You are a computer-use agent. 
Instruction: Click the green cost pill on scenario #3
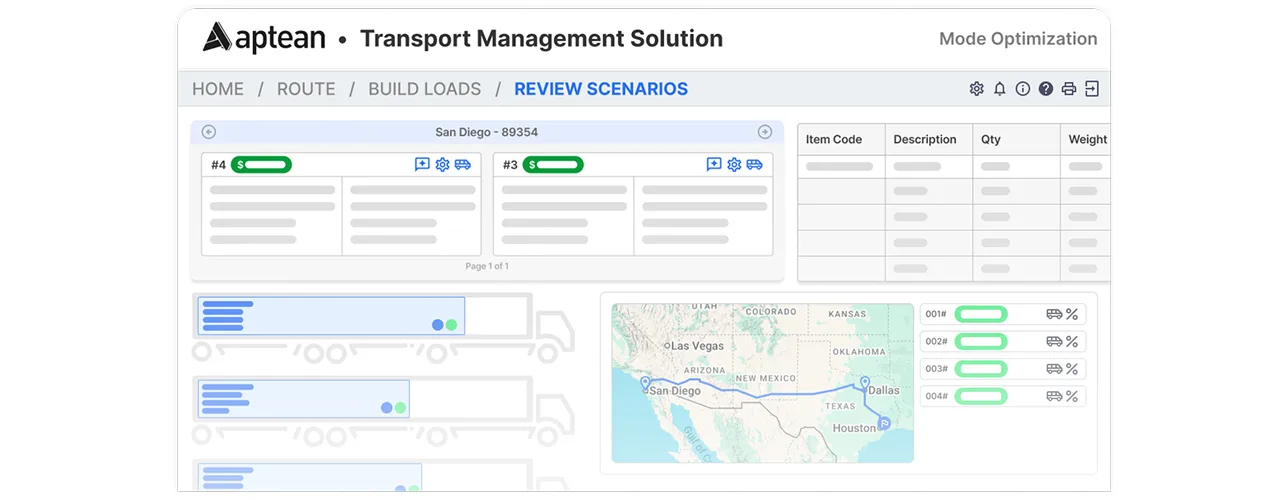(553, 164)
